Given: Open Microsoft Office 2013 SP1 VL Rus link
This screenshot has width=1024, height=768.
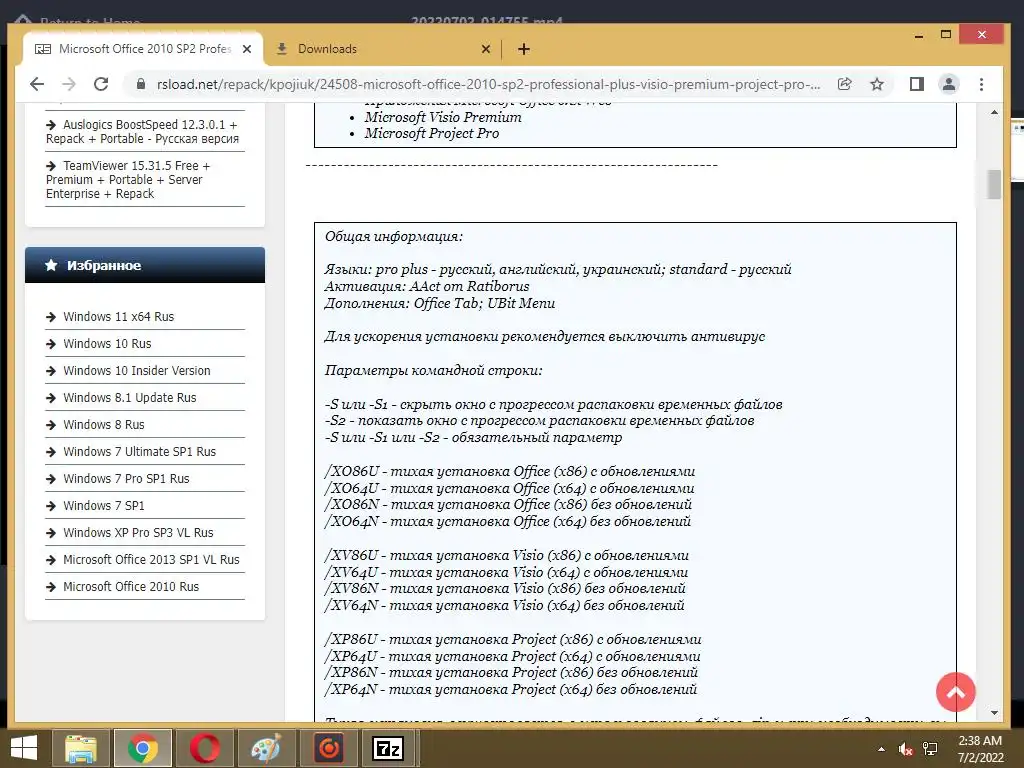Looking at the screenshot, I should [151, 560].
